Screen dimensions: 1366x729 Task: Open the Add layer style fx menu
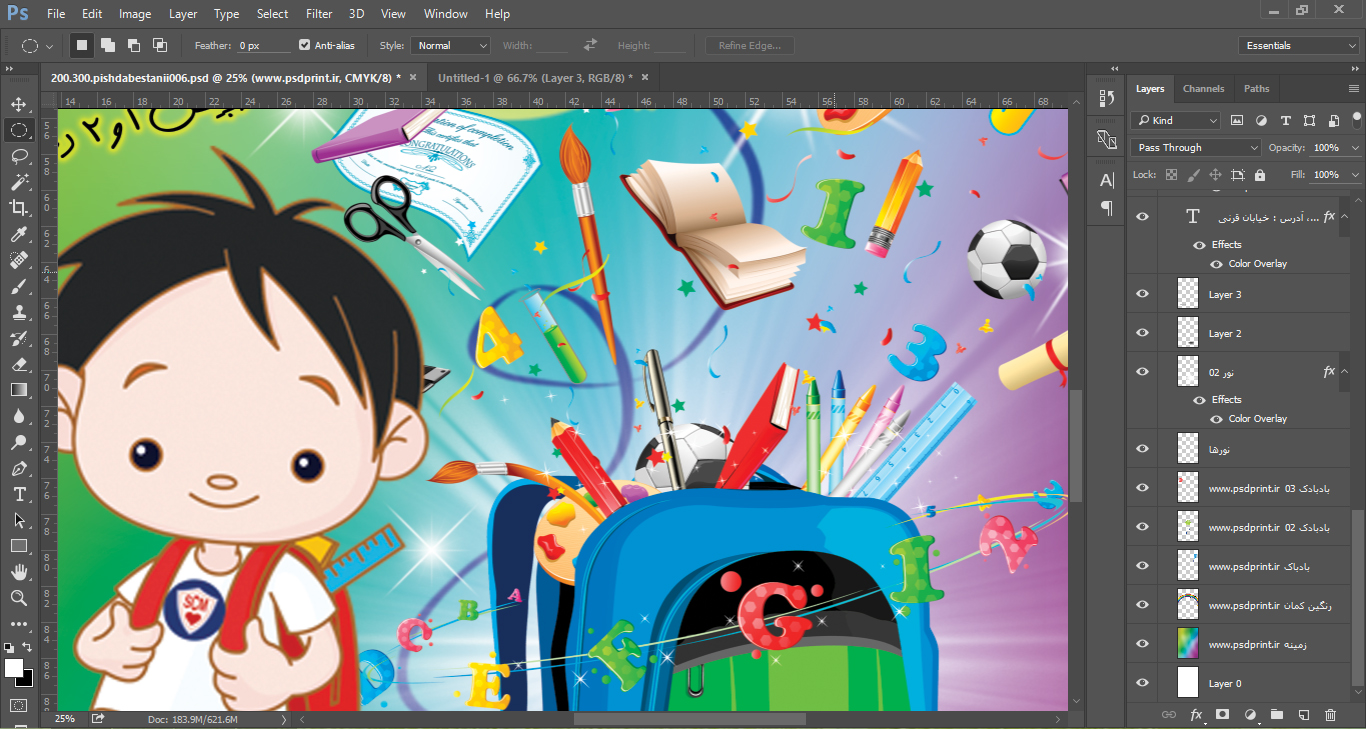(1196, 715)
